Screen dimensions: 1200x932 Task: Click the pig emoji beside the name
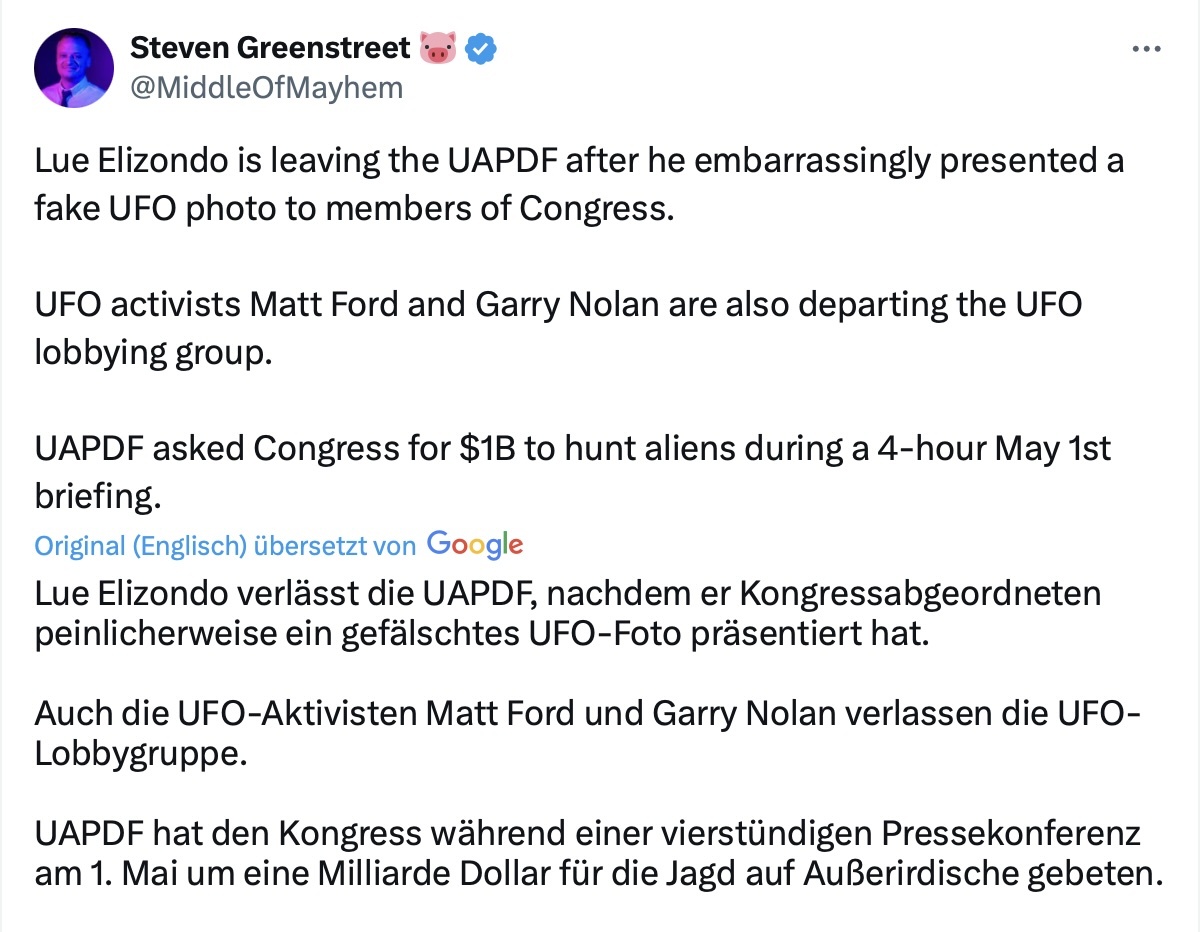click(x=438, y=47)
